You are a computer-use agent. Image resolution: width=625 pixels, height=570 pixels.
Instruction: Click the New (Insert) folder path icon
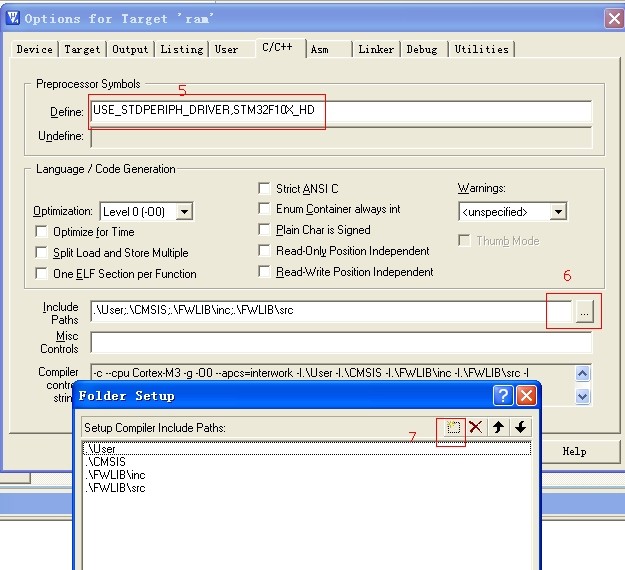tap(454, 427)
